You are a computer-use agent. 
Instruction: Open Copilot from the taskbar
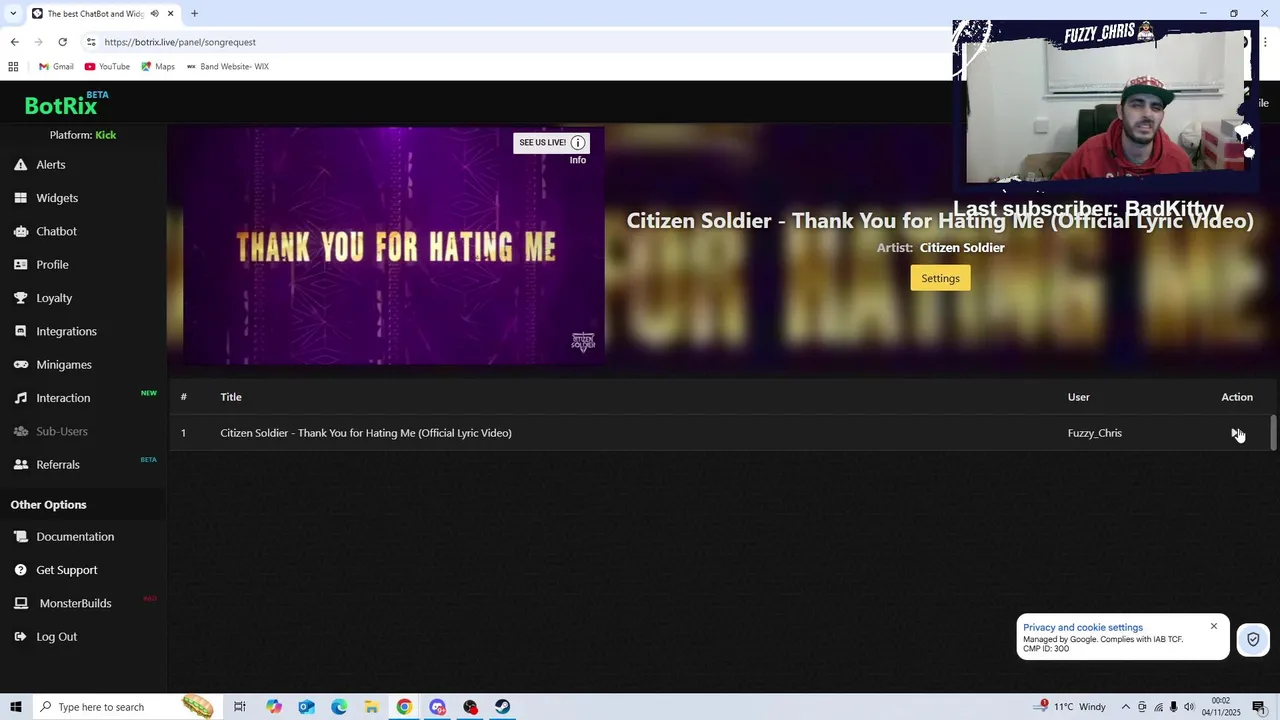click(274, 707)
